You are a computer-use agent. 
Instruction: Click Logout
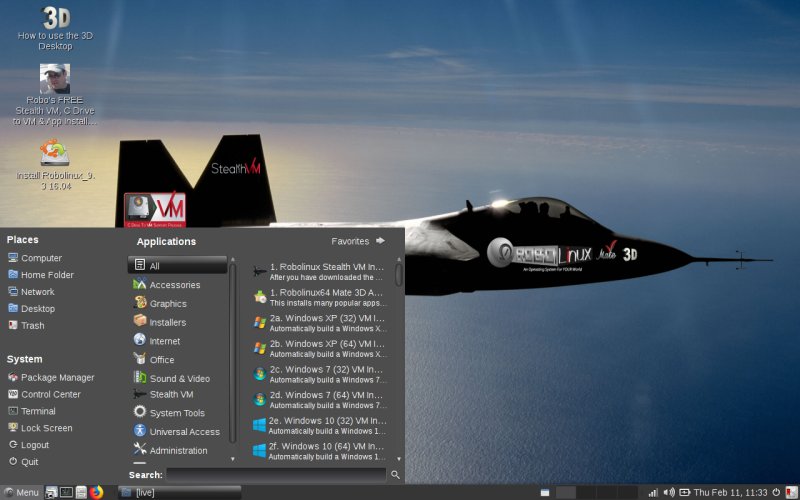pyautogui.click(x=29, y=444)
